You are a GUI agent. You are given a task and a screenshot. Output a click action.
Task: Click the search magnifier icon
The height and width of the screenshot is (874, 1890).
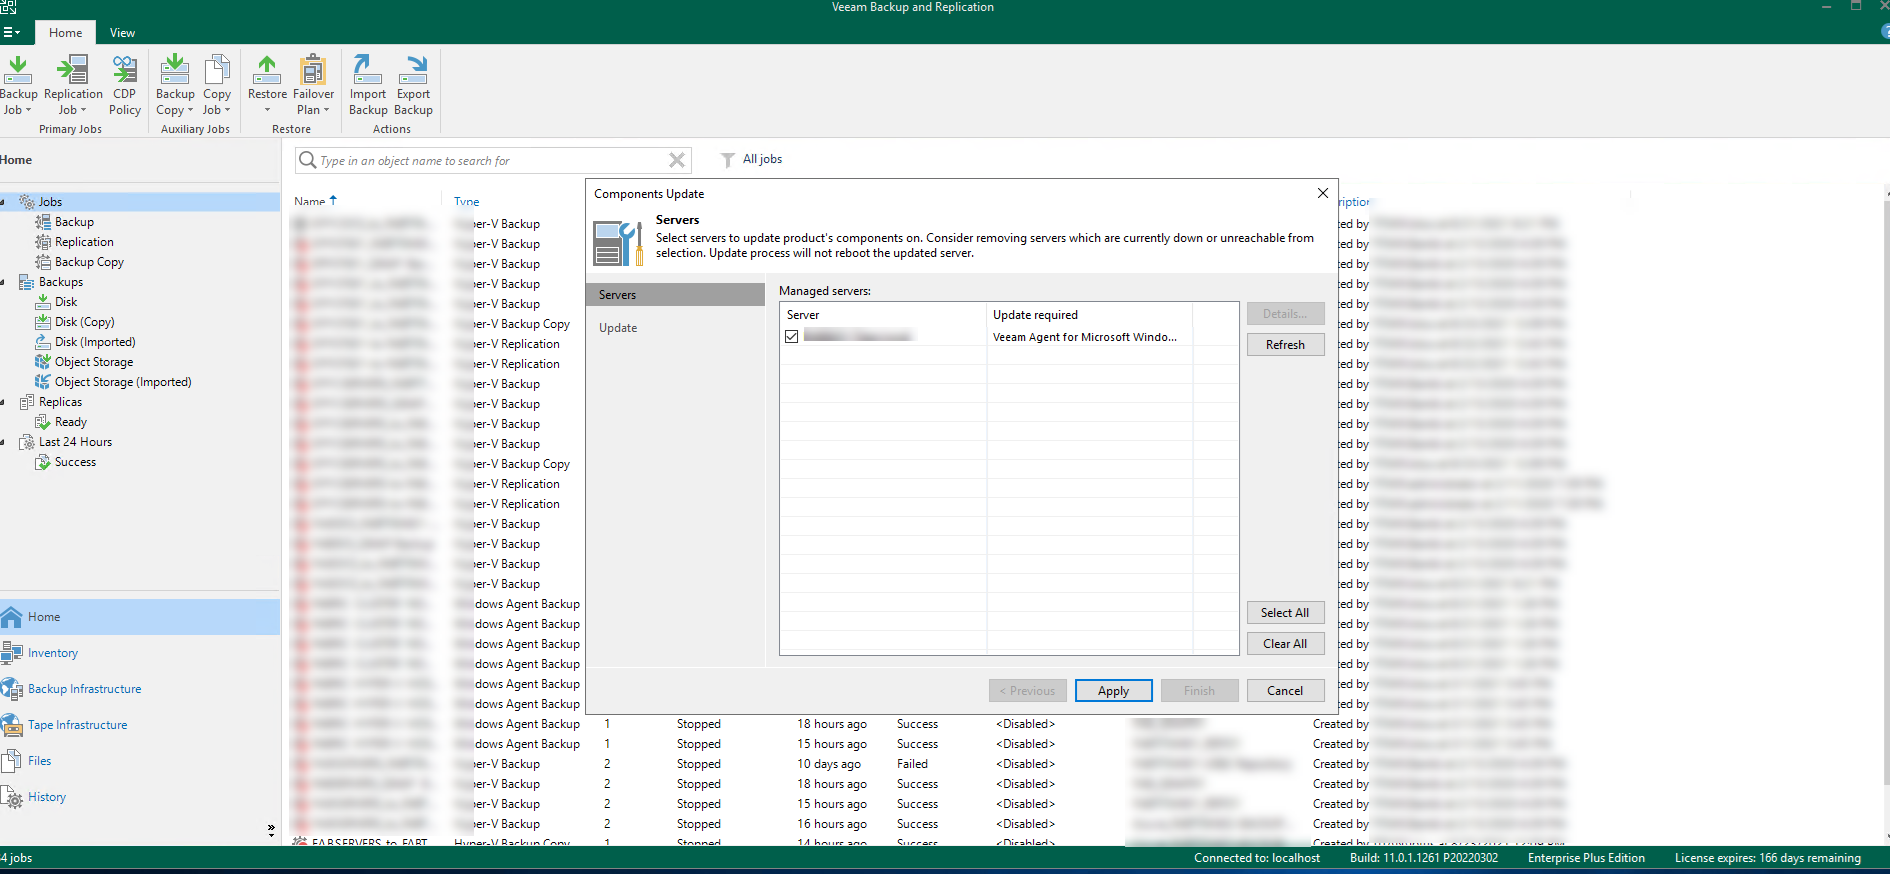tap(308, 160)
